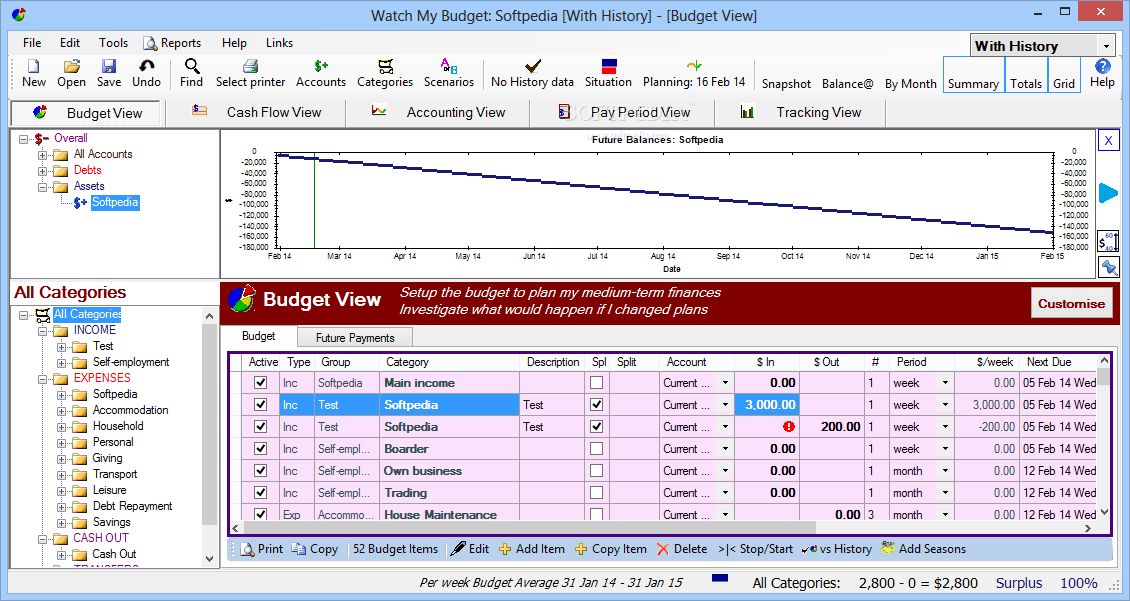
Task: Click the blue play arrow beside chart
Action: click(1108, 192)
